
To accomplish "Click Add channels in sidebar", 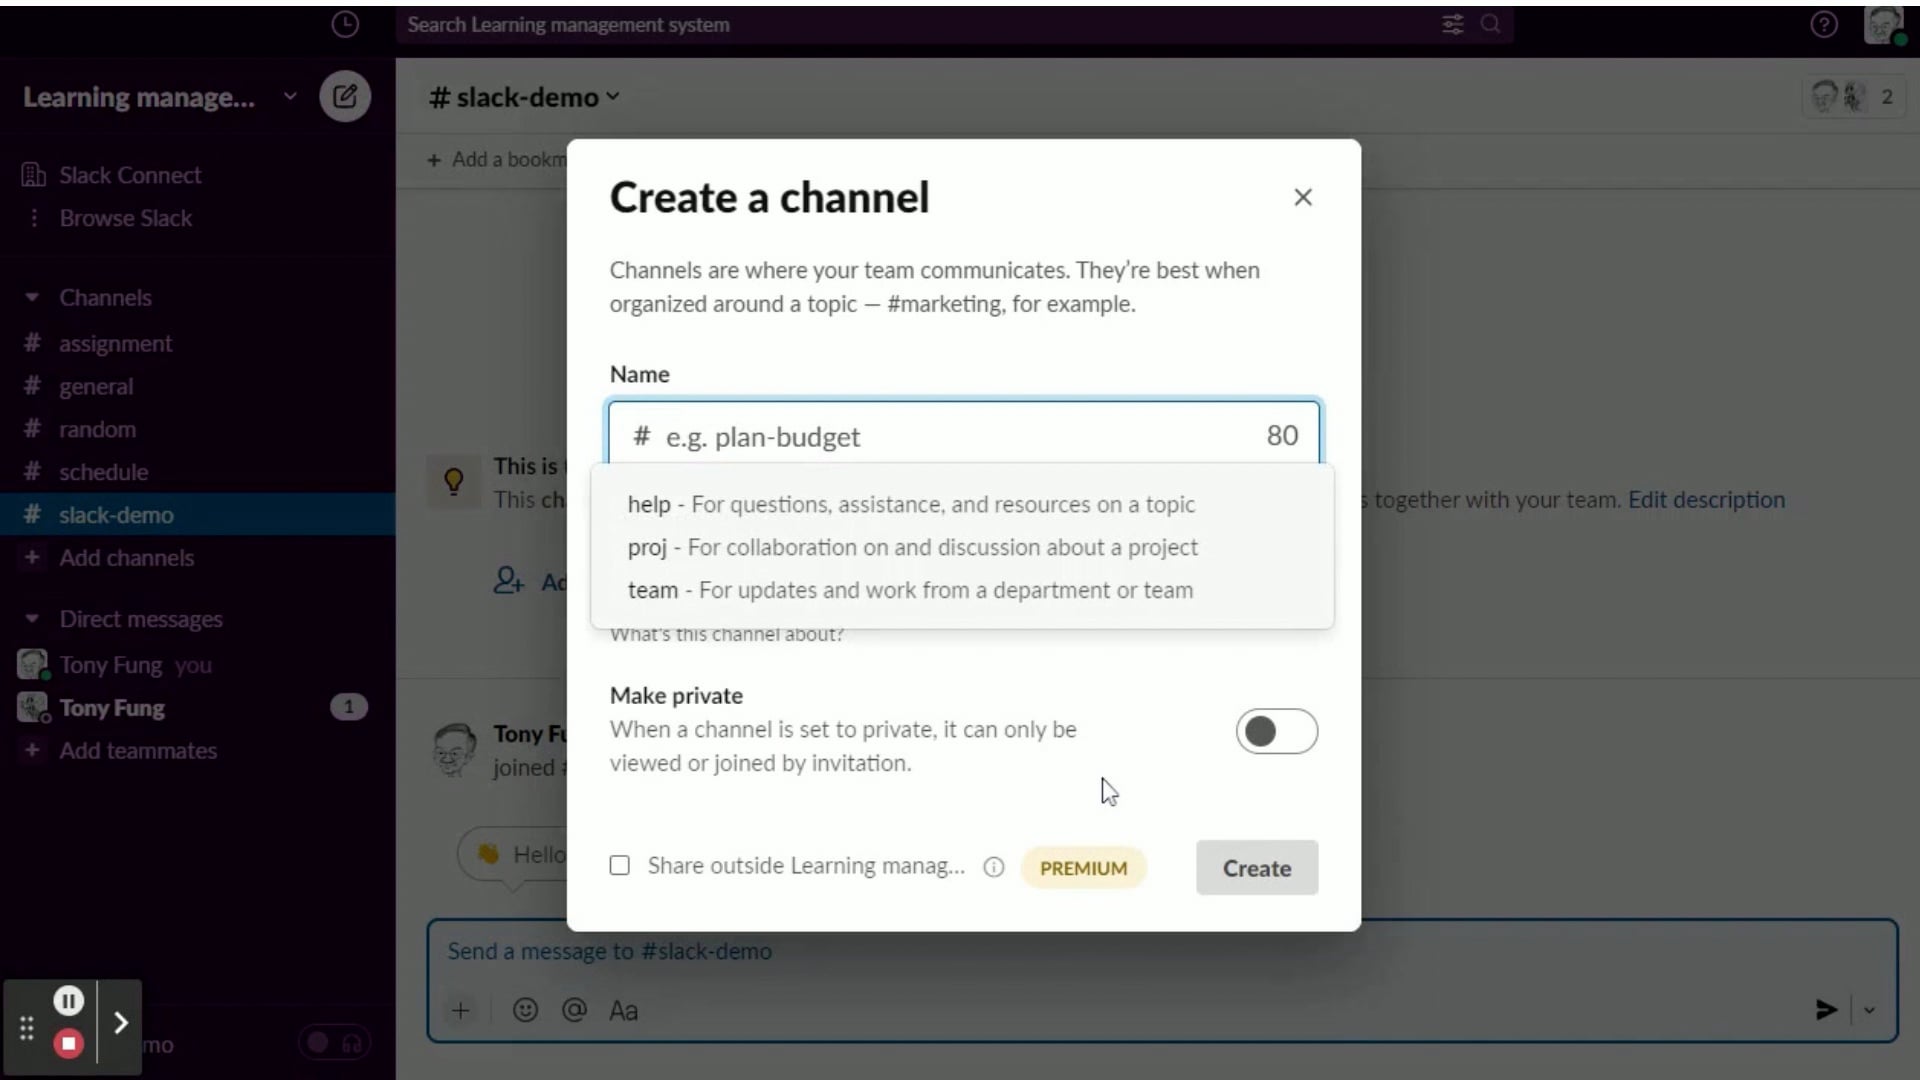I will [x=126, y=558].
